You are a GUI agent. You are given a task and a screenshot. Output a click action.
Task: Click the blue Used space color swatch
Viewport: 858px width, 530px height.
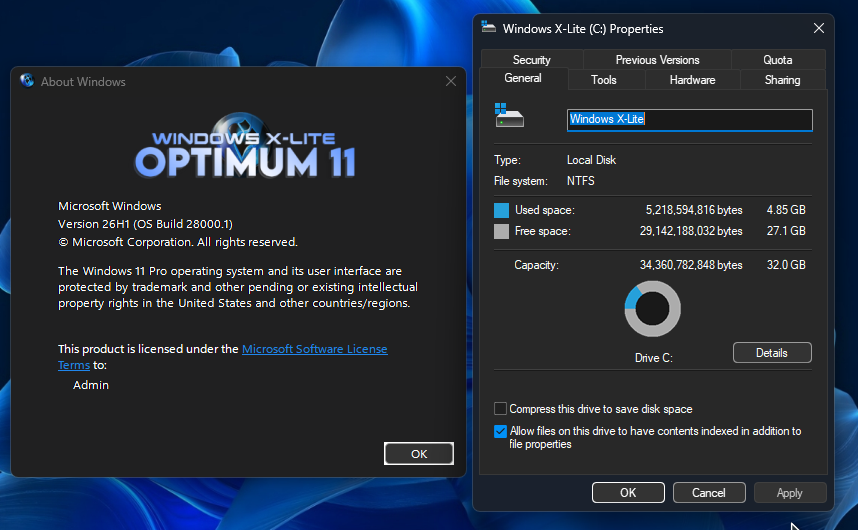pos(501,210)
